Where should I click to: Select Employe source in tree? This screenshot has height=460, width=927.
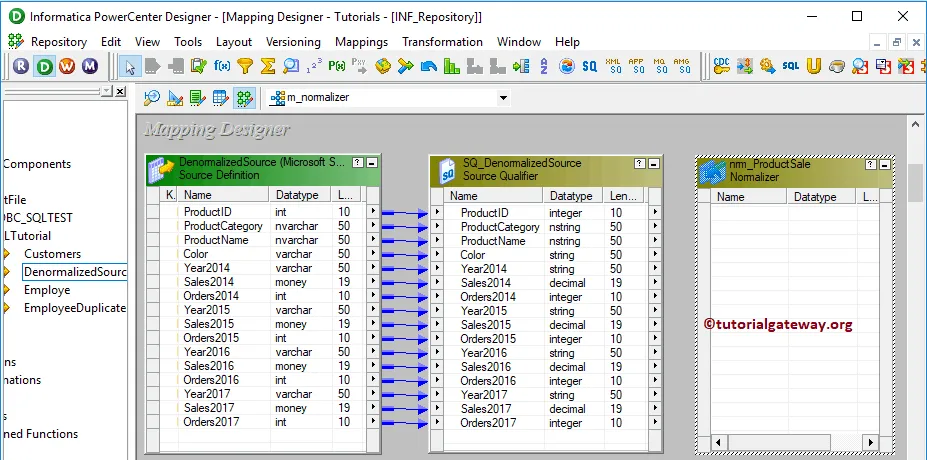(x=47, y=290)
